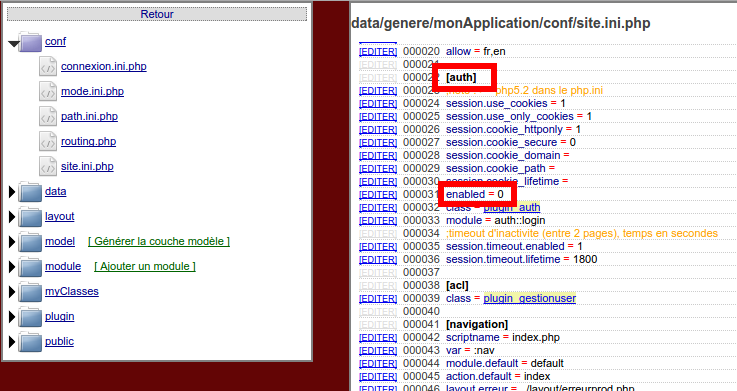Image resolution: width=737 pixels, height=391 pixels.
Task: Edit line 000044 module.default setting
Action: point(378,364)
